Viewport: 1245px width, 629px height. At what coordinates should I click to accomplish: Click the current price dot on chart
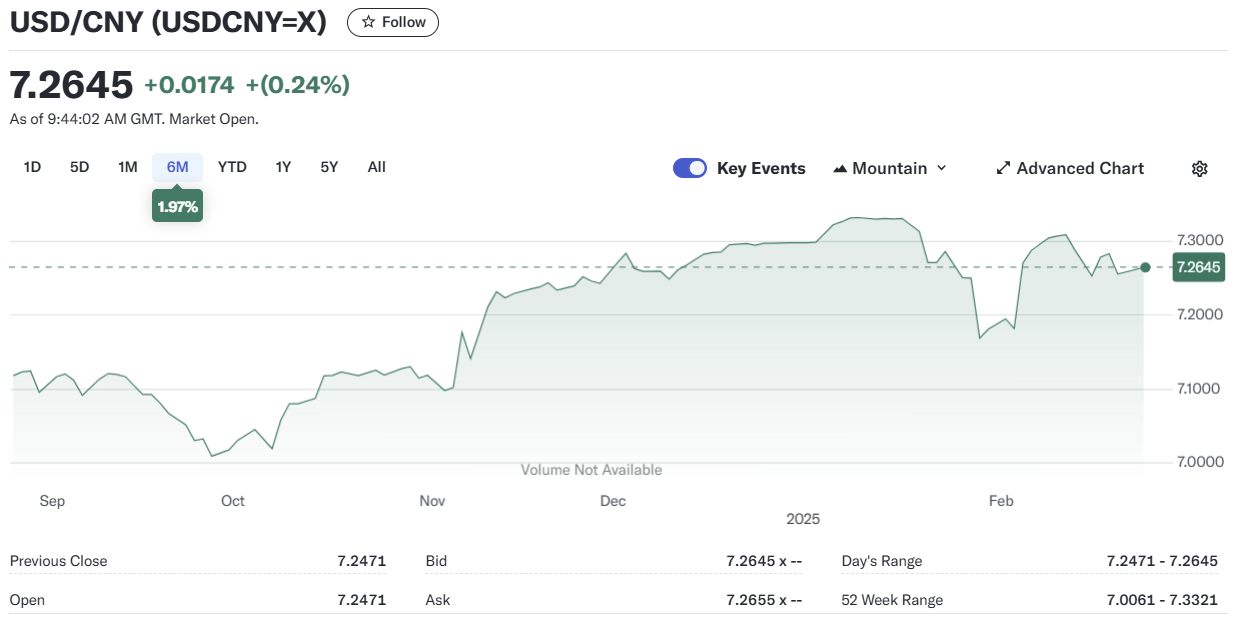pos(1145,267)
